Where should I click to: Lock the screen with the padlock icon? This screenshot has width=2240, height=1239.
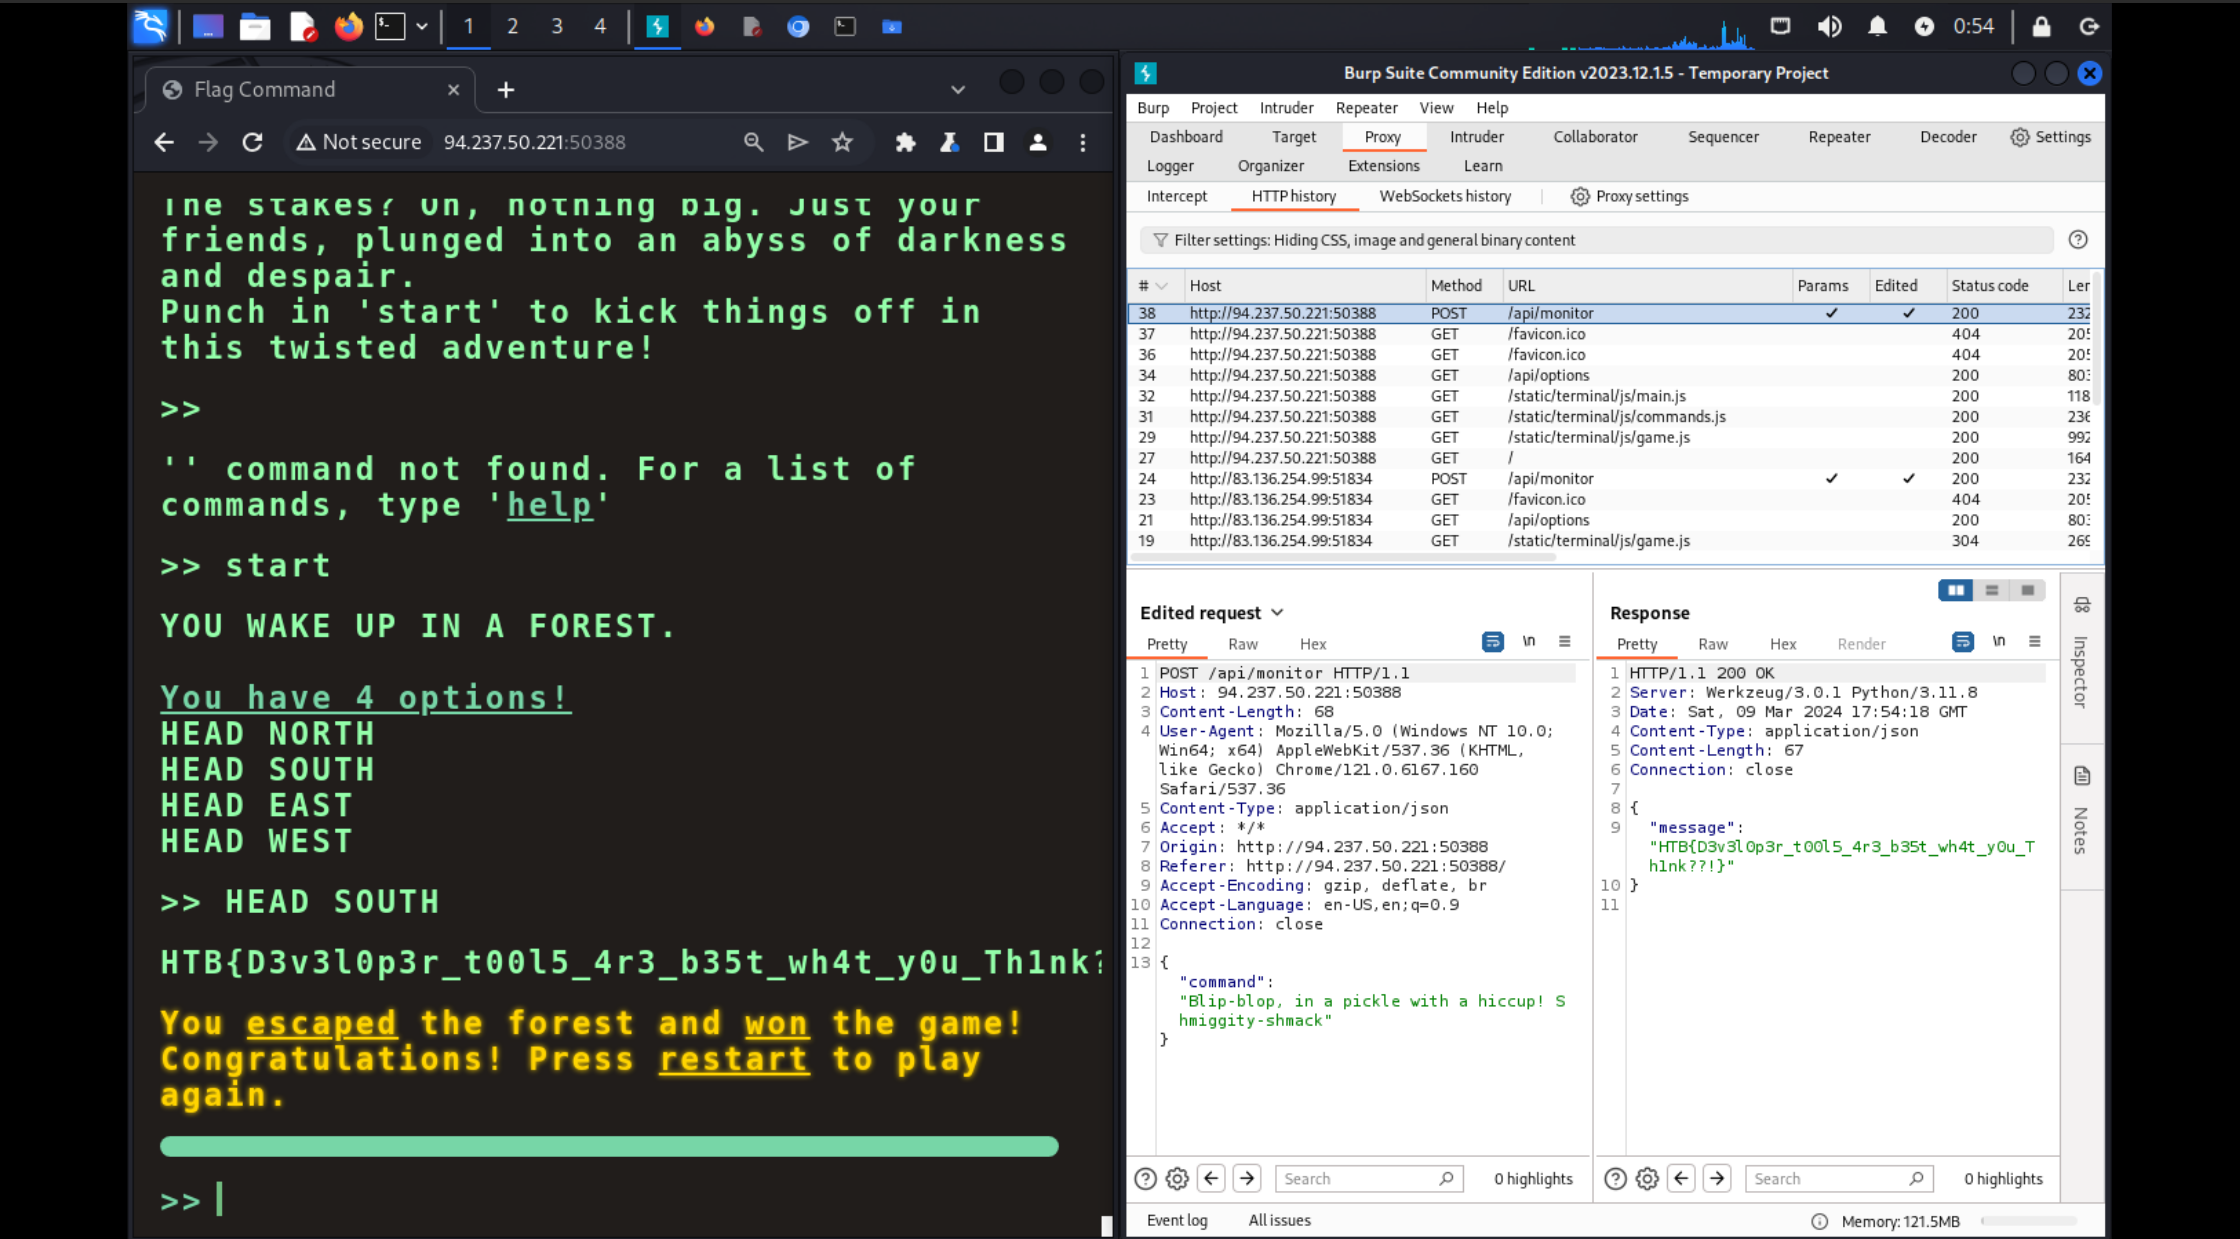click(2041, 27)
